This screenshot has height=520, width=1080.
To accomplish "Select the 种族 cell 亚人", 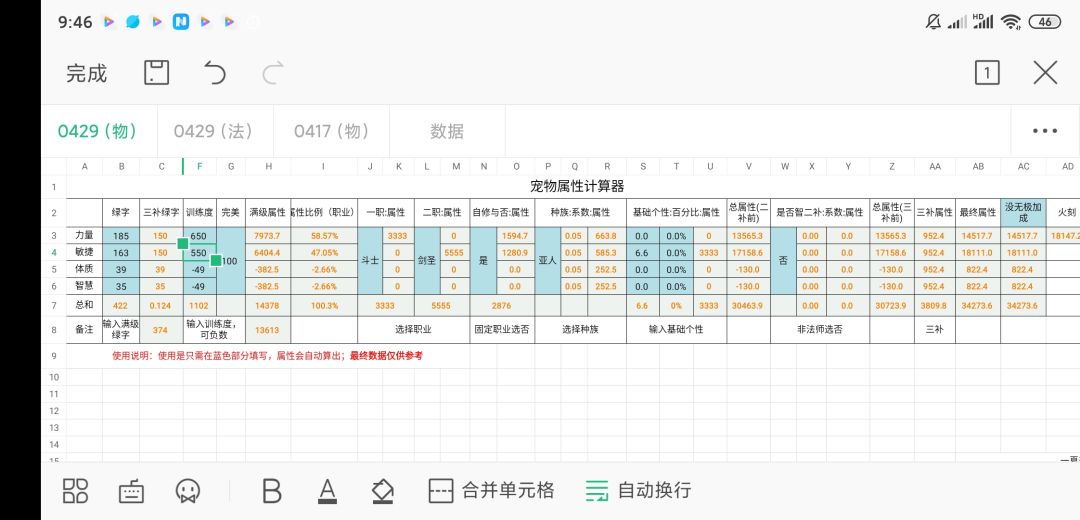I will 548,261.
